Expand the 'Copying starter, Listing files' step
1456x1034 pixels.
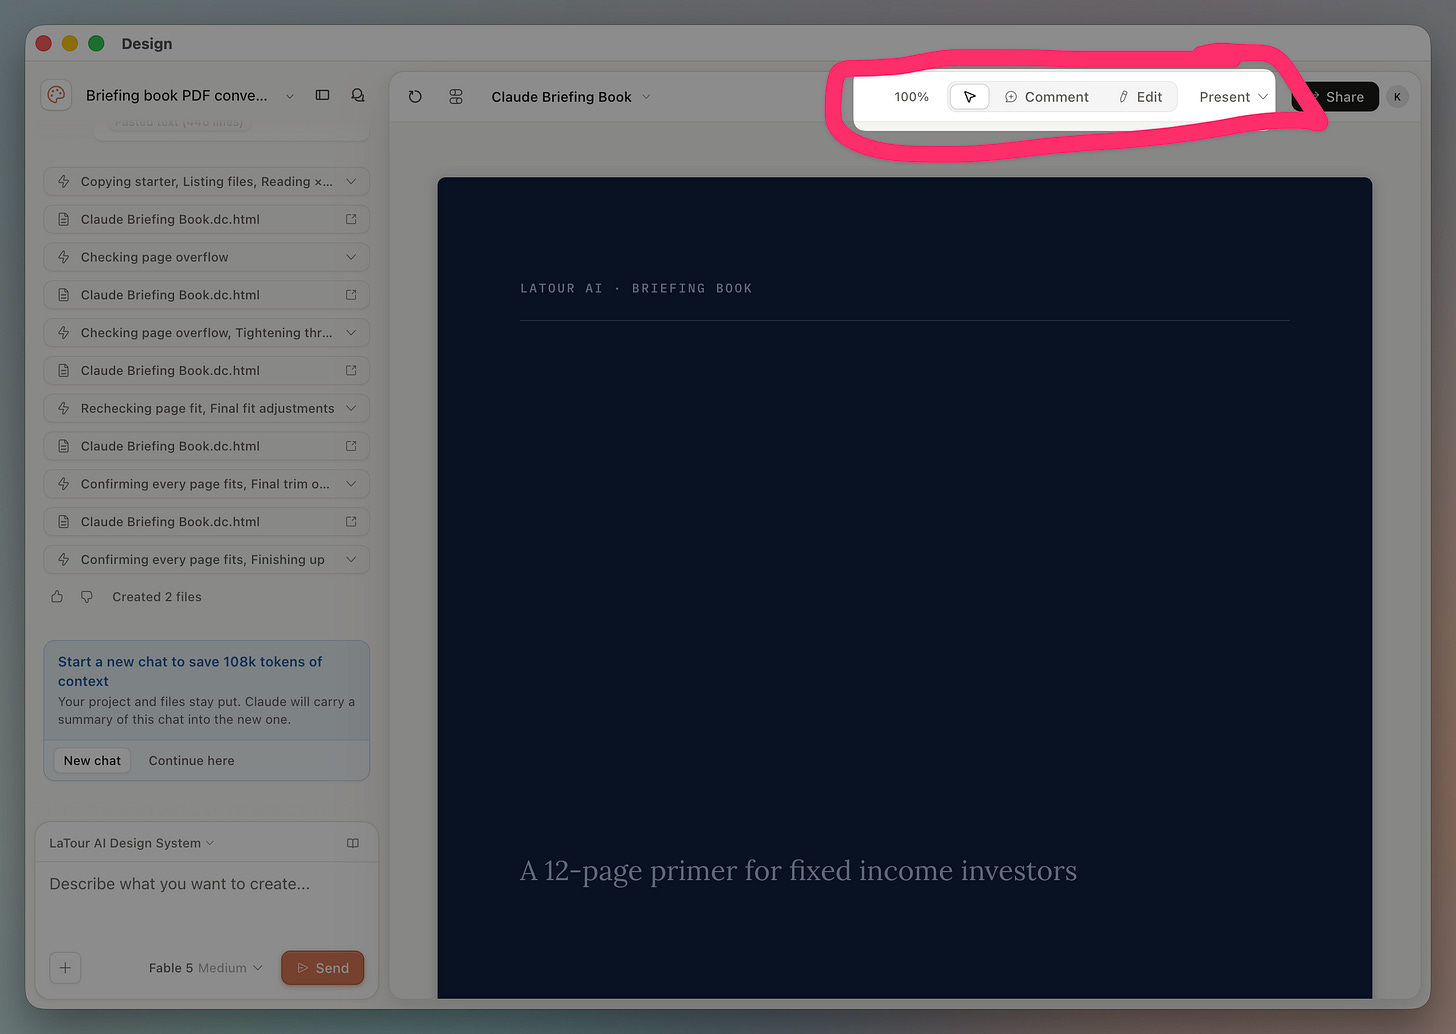pyautogui.click(x=207, y=182)
